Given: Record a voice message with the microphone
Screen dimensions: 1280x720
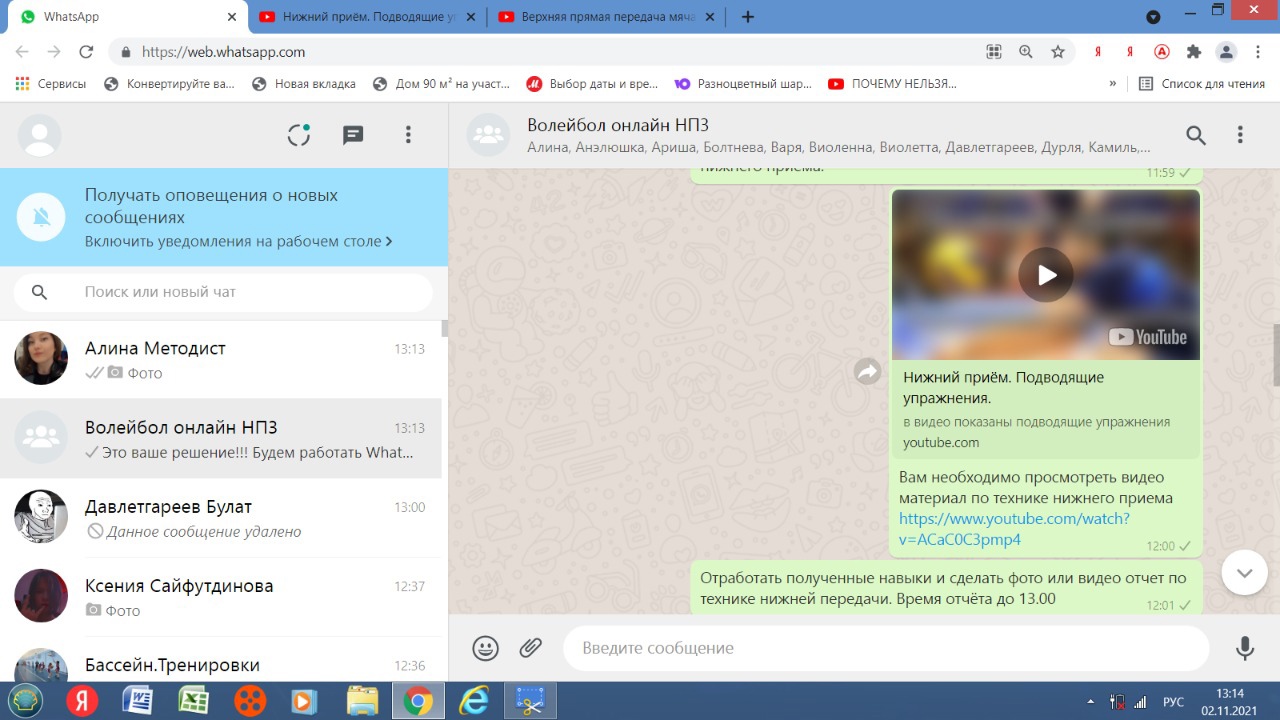Looking at the screenshot, I should (x=1244, y=648).
